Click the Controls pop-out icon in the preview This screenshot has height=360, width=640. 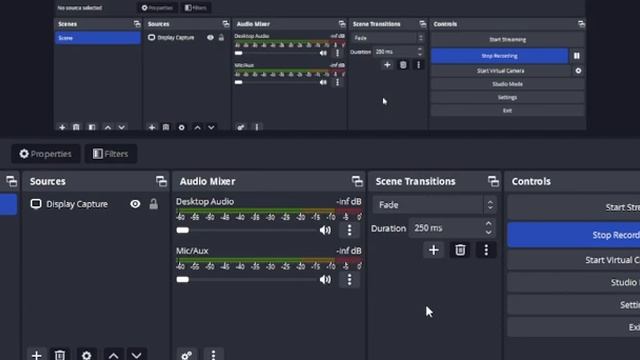581,24
